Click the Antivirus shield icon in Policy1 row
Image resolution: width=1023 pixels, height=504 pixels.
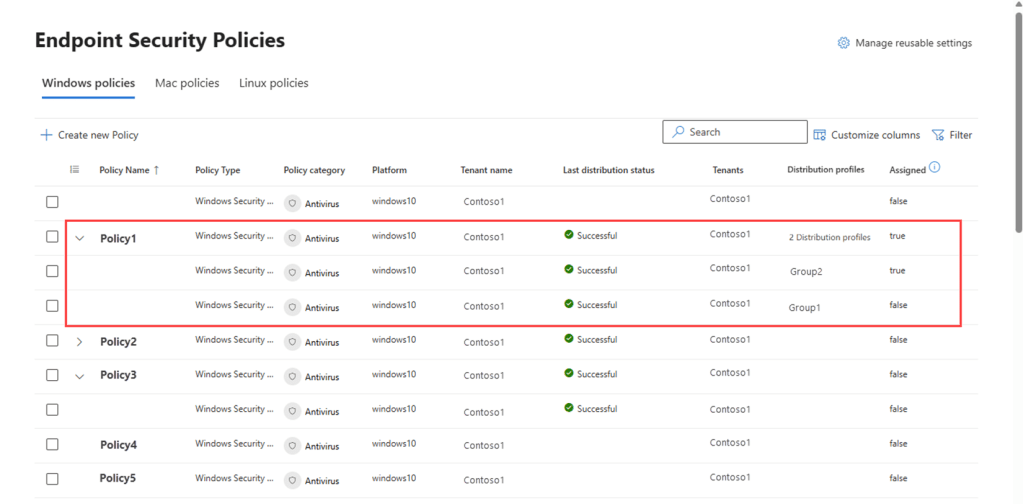[292, 238]
